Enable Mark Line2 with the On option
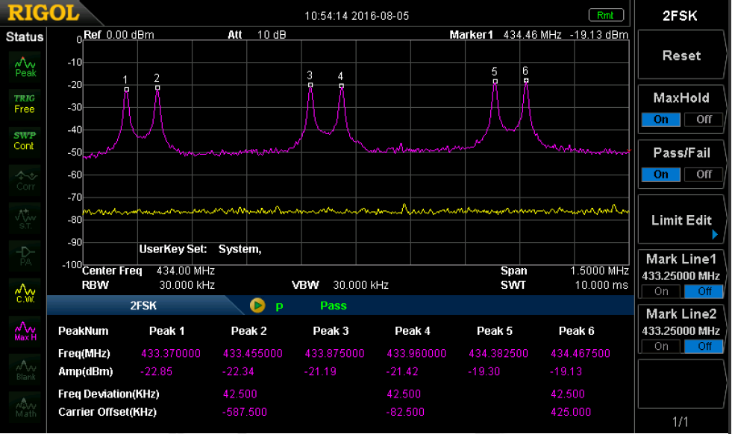 click(660, 345)
